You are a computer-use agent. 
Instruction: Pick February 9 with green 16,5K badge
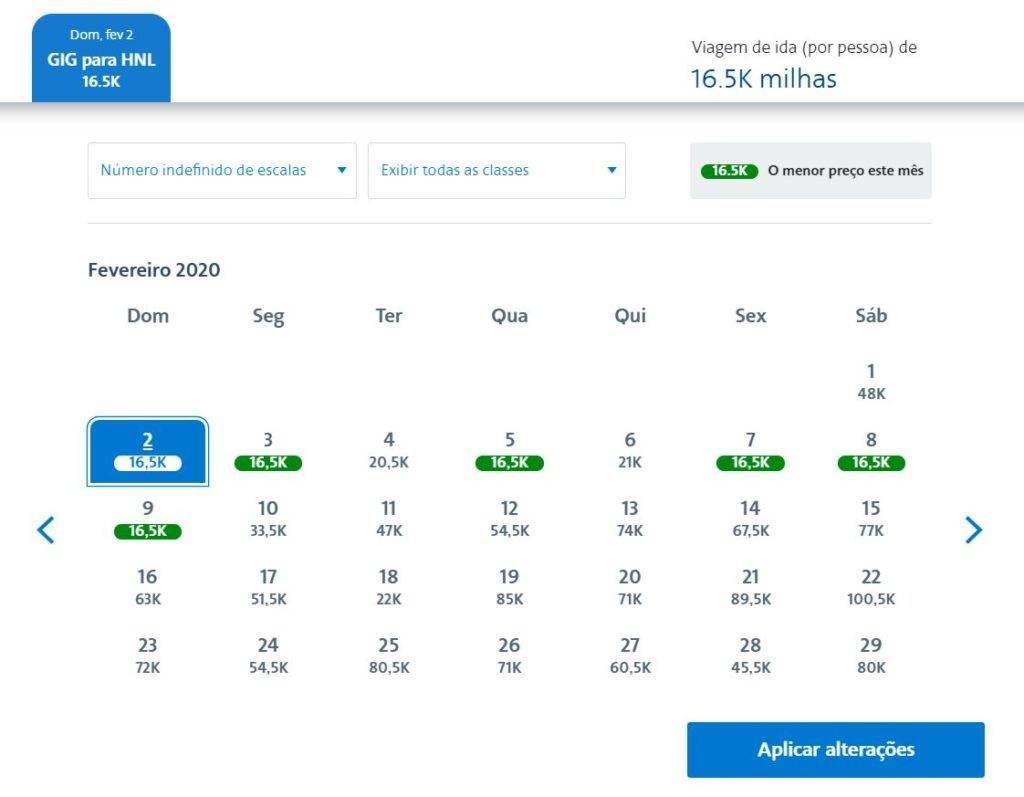click(x=148, y=519)
